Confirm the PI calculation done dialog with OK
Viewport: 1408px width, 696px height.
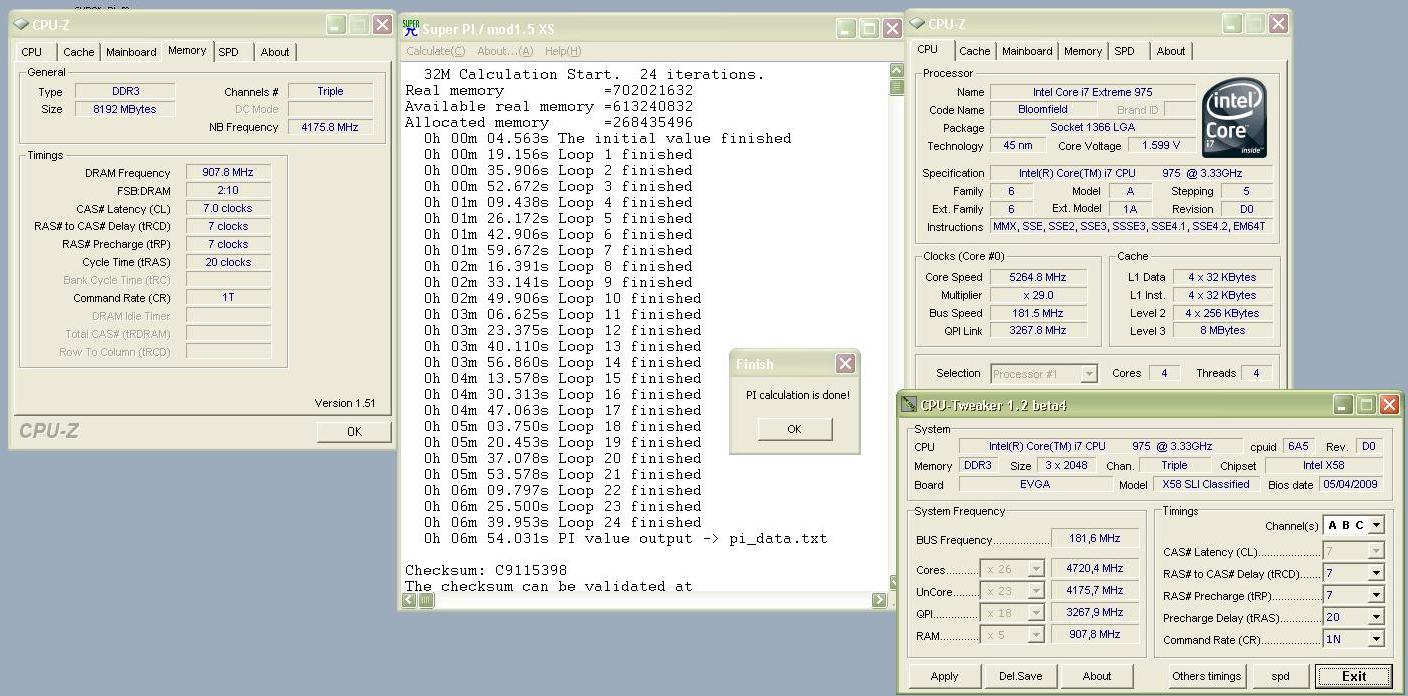coord(794,429)
